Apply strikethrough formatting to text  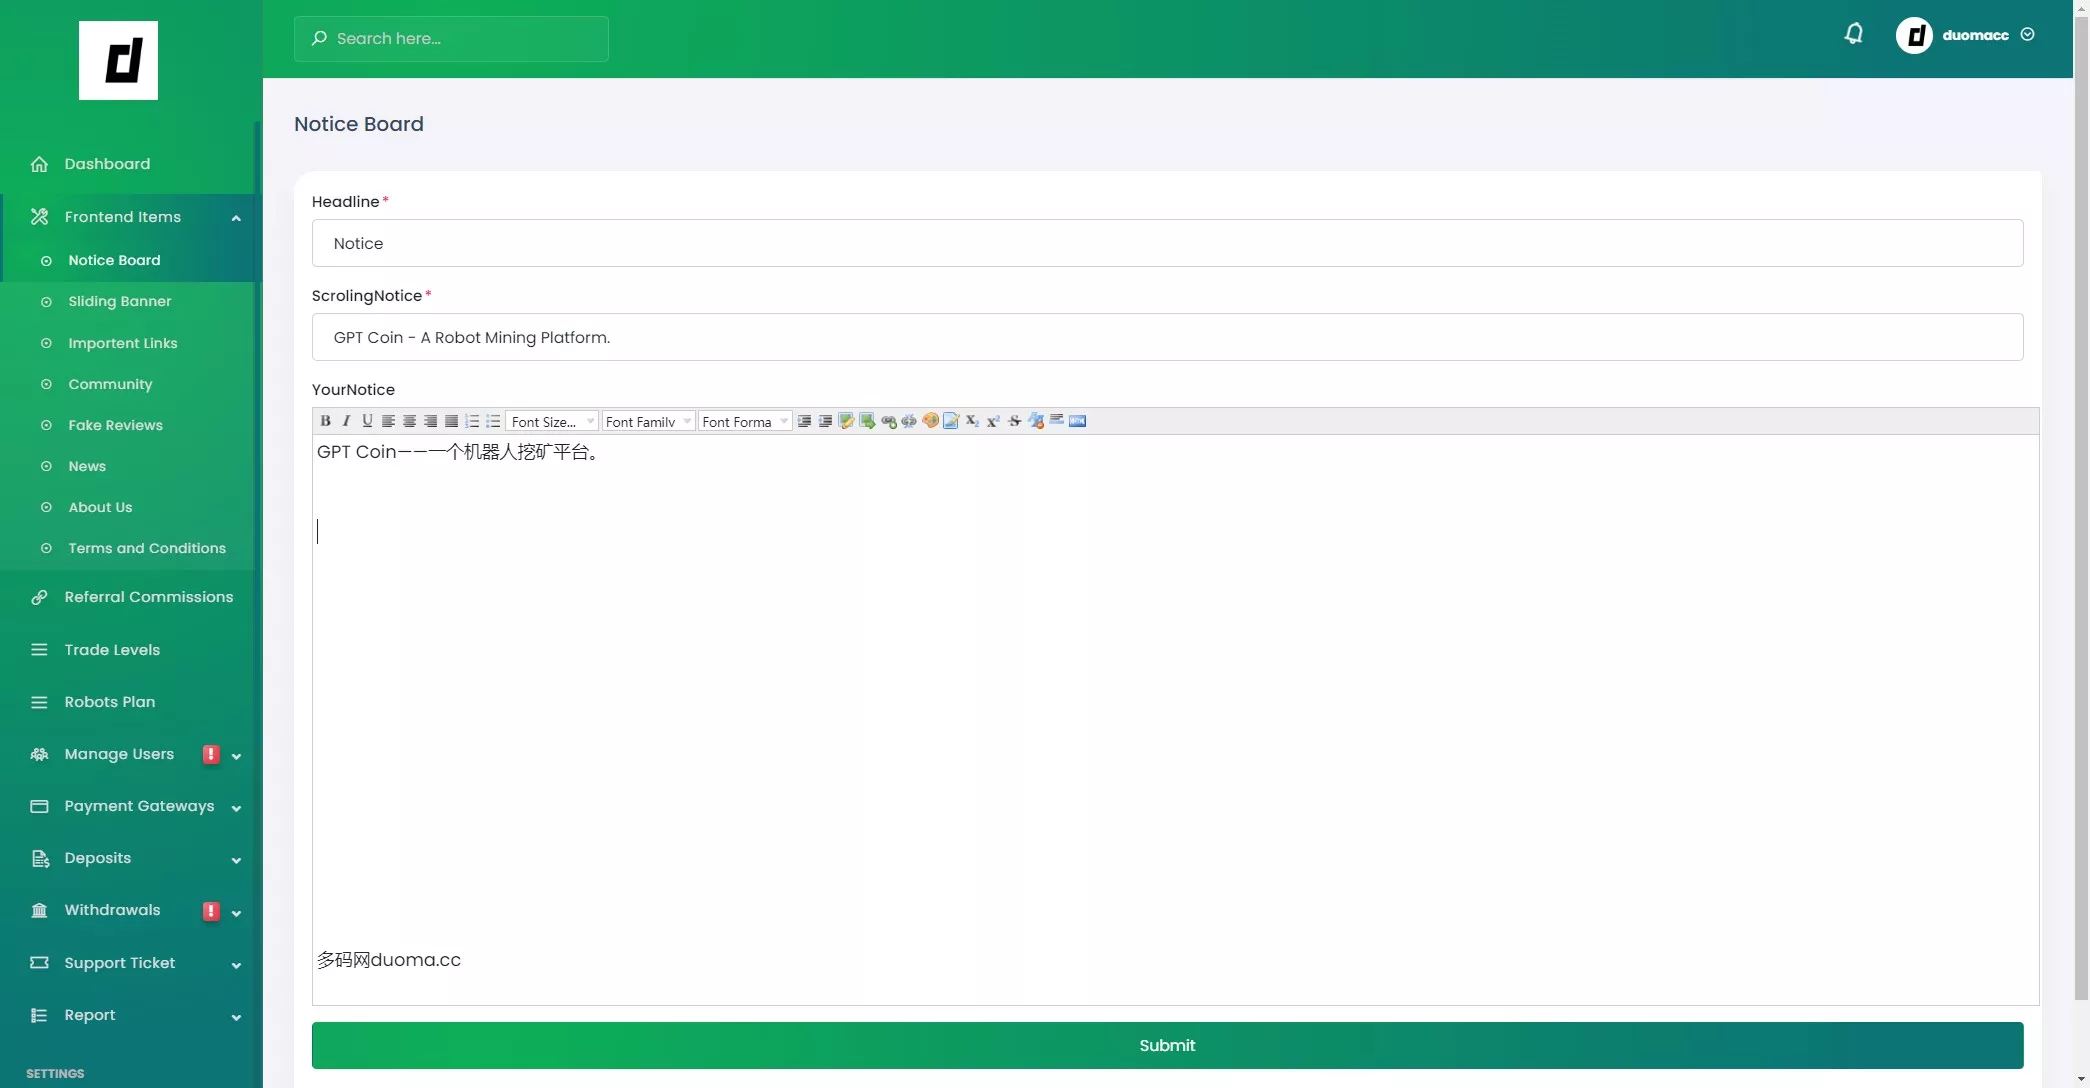point(1014,421)
